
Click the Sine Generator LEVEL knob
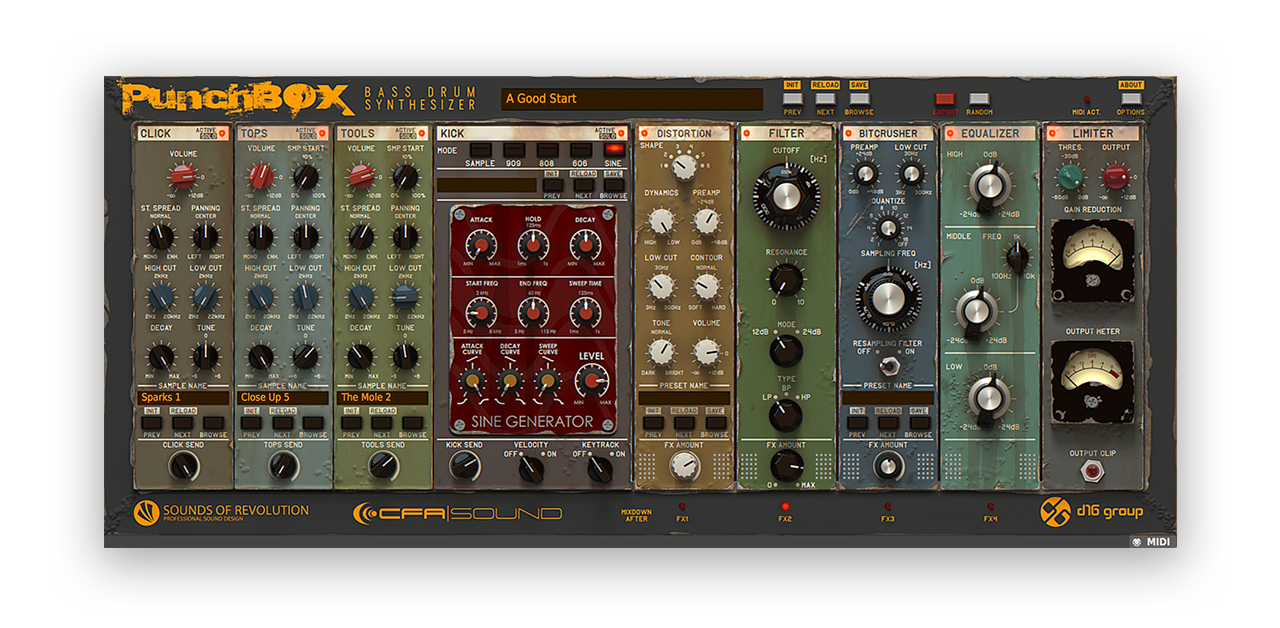592,380
